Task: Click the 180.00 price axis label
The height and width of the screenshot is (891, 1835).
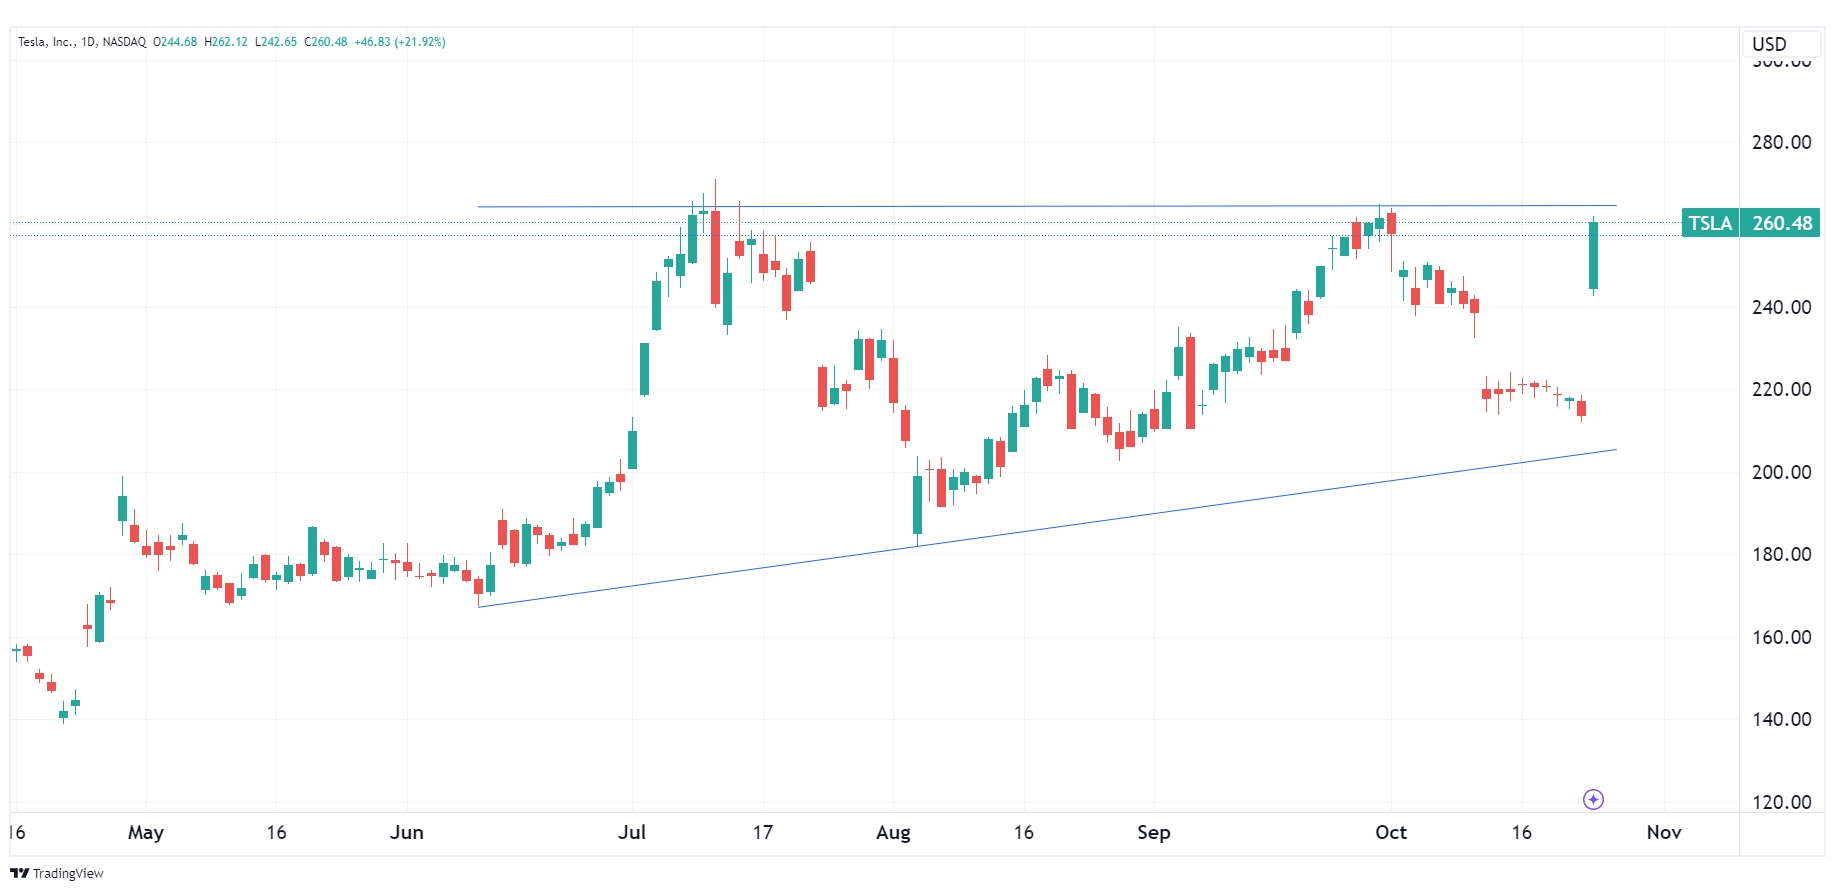Action: pos(1781,554)
